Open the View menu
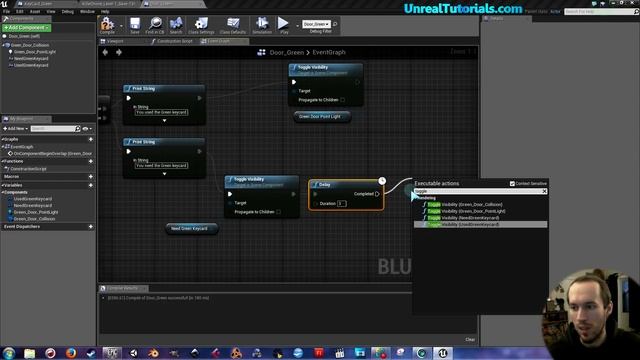Viewport: 640px width, 360px height. [51, 11]
